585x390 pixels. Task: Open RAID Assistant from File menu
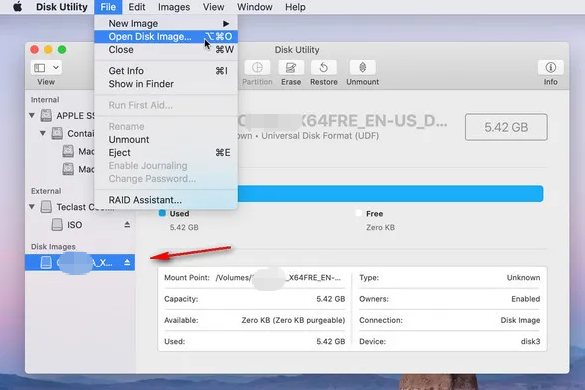[166, 200]
